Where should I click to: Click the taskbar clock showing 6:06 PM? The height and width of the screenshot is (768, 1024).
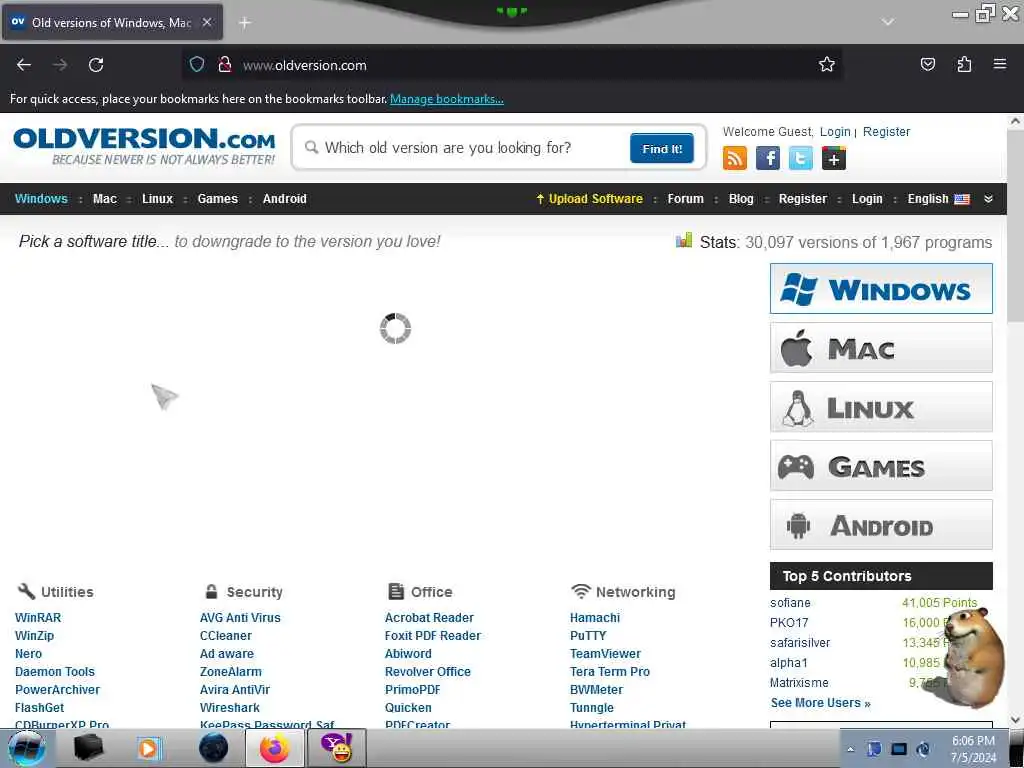pyautogui.click(x=973, y=749)
